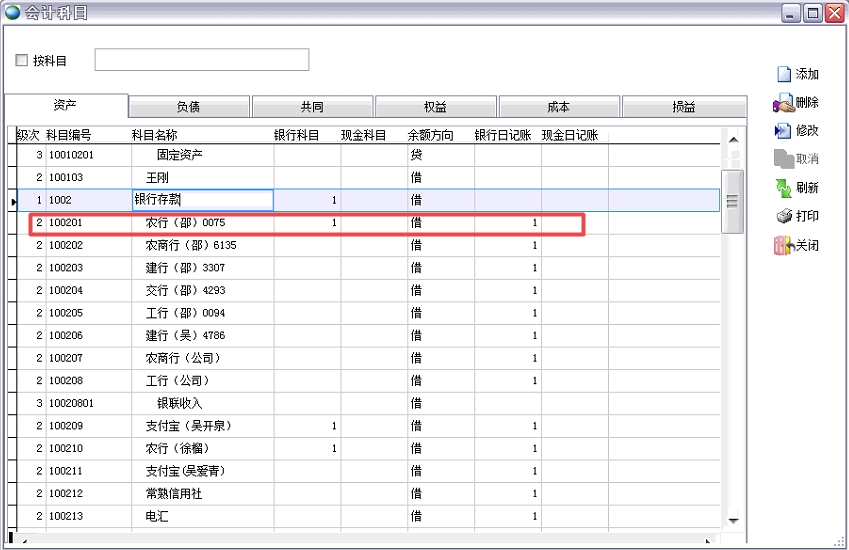Click the 删除 (Delete) icon

[783, 102]
